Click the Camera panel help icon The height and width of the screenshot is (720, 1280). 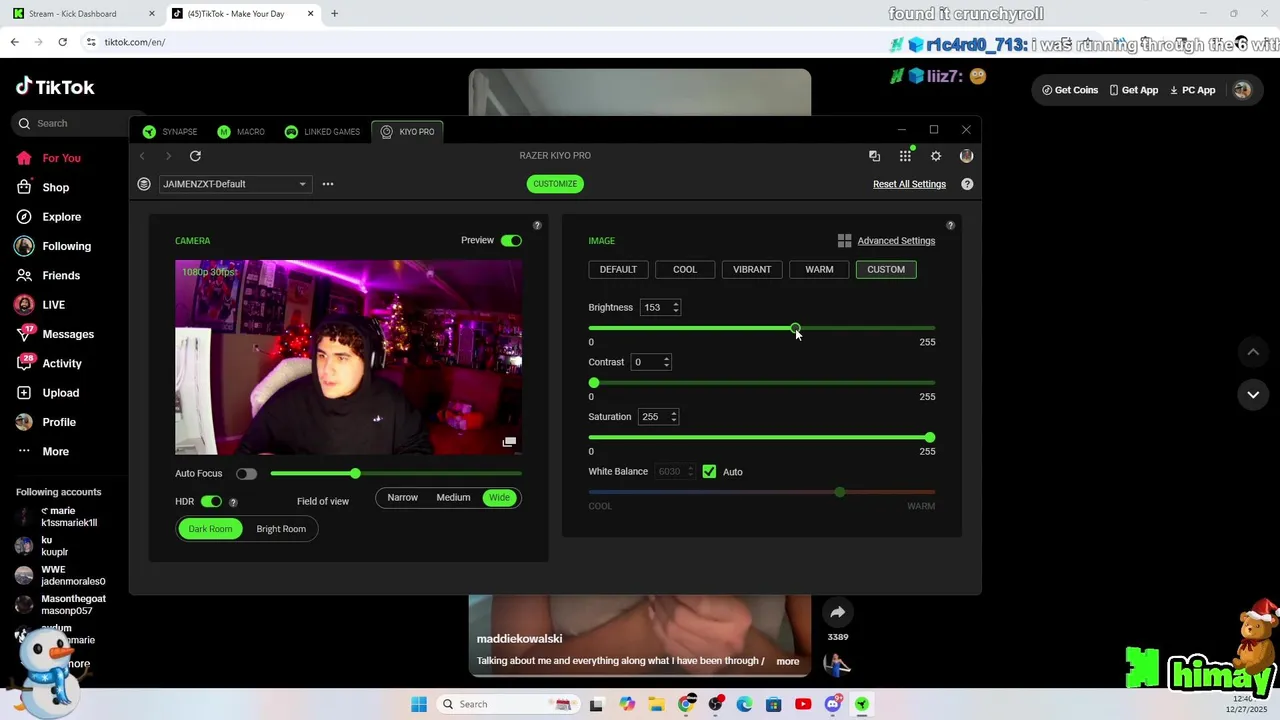[537, 226]
